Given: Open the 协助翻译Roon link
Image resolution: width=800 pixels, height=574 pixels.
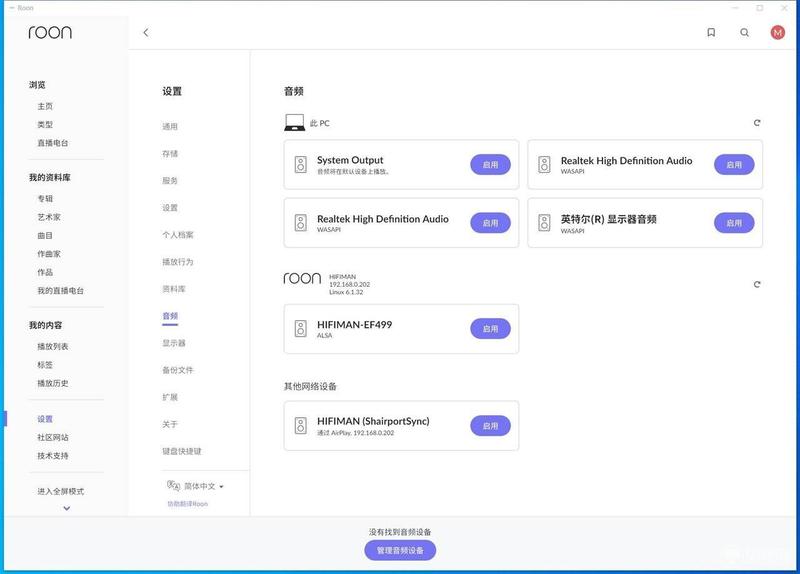Looking at the screenshot, I should 188,504.
